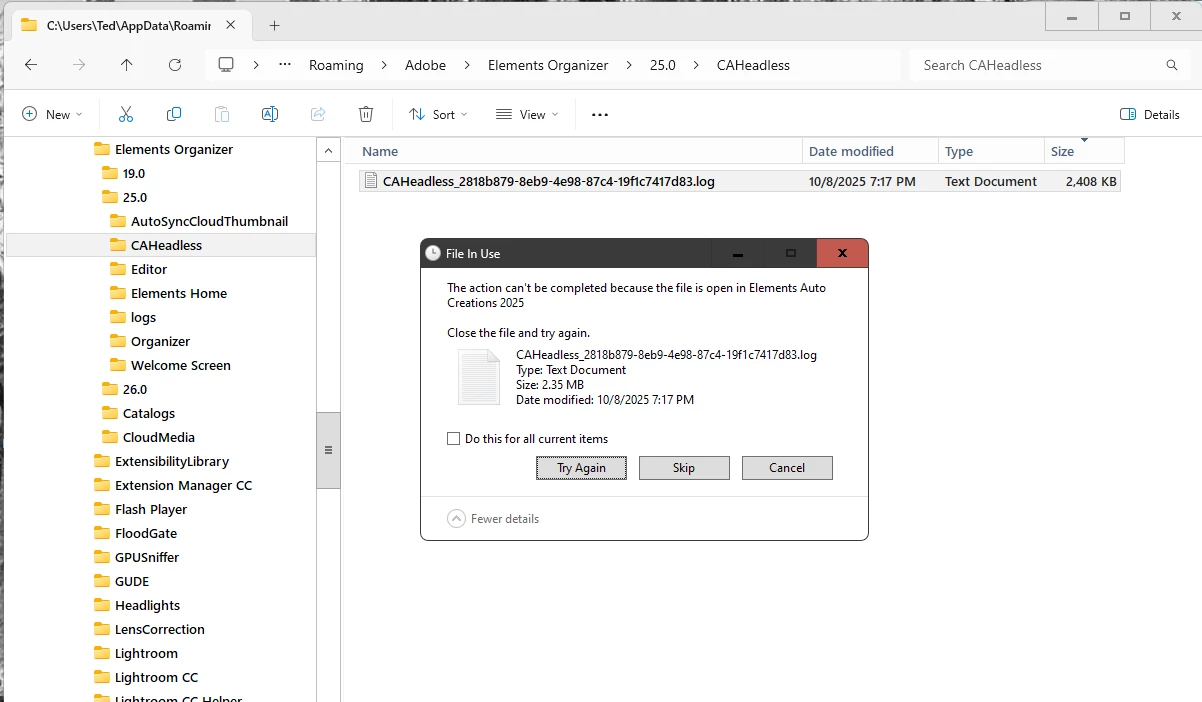Click the Skip button

(x=684, y=468)
